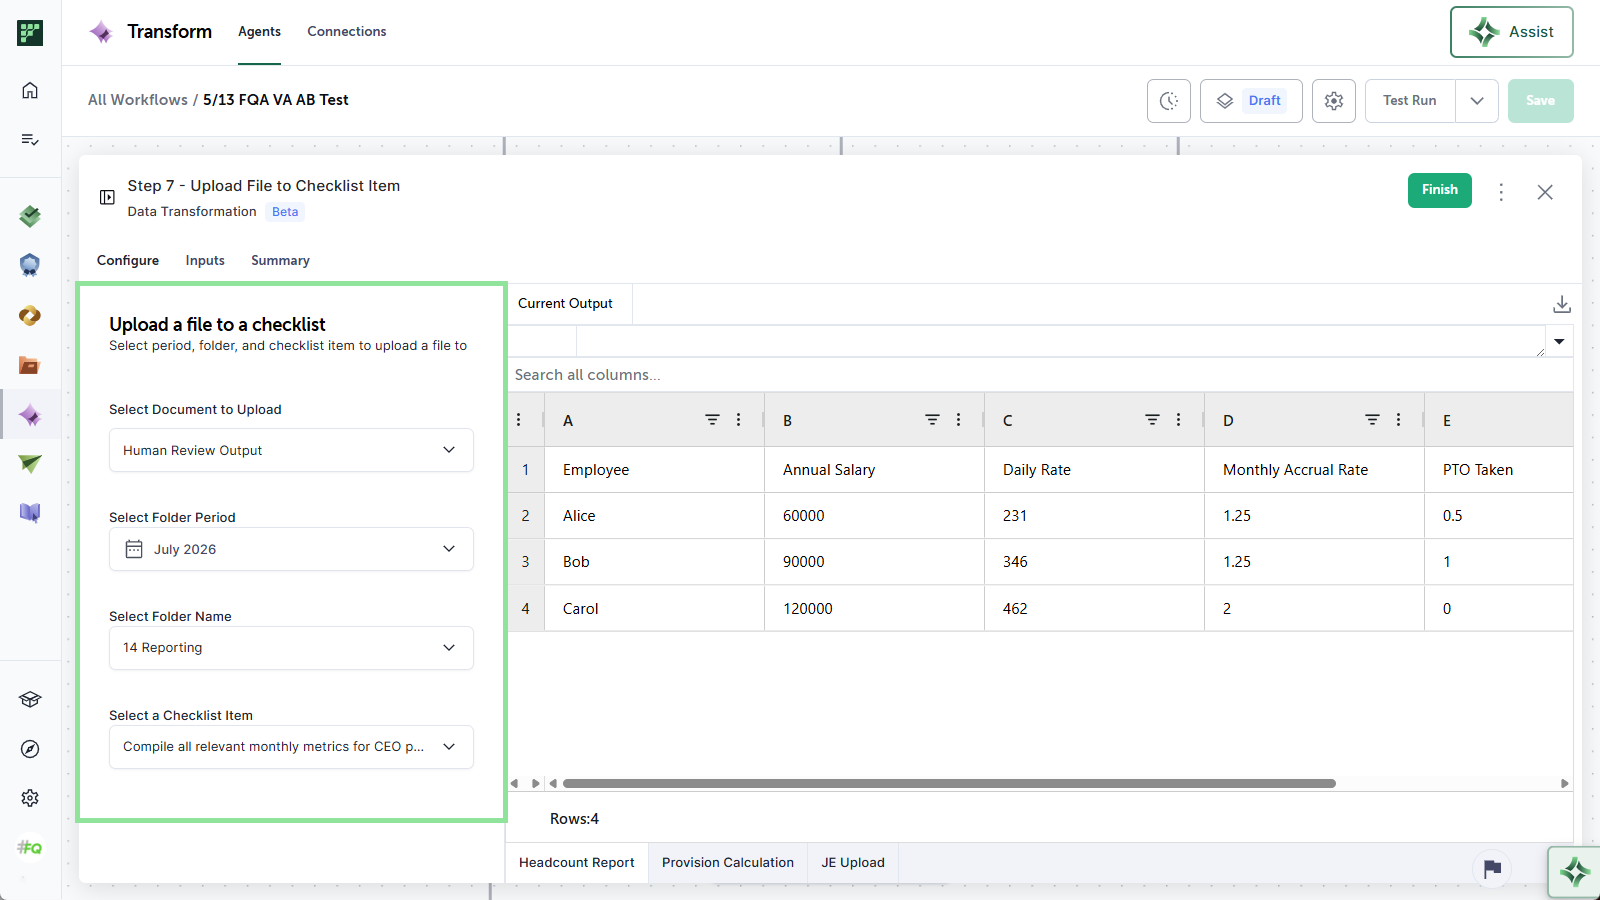The height and width of the screenshot is (900, 1600).
Task: Expand the Test Run dropdown arrow
Action: pos(1477,101)
